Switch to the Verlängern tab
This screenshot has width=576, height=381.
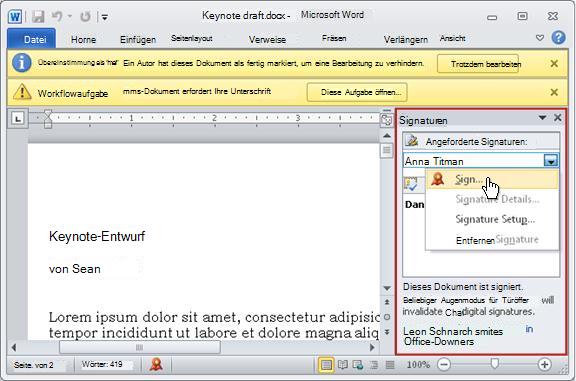tap(406, 39)
